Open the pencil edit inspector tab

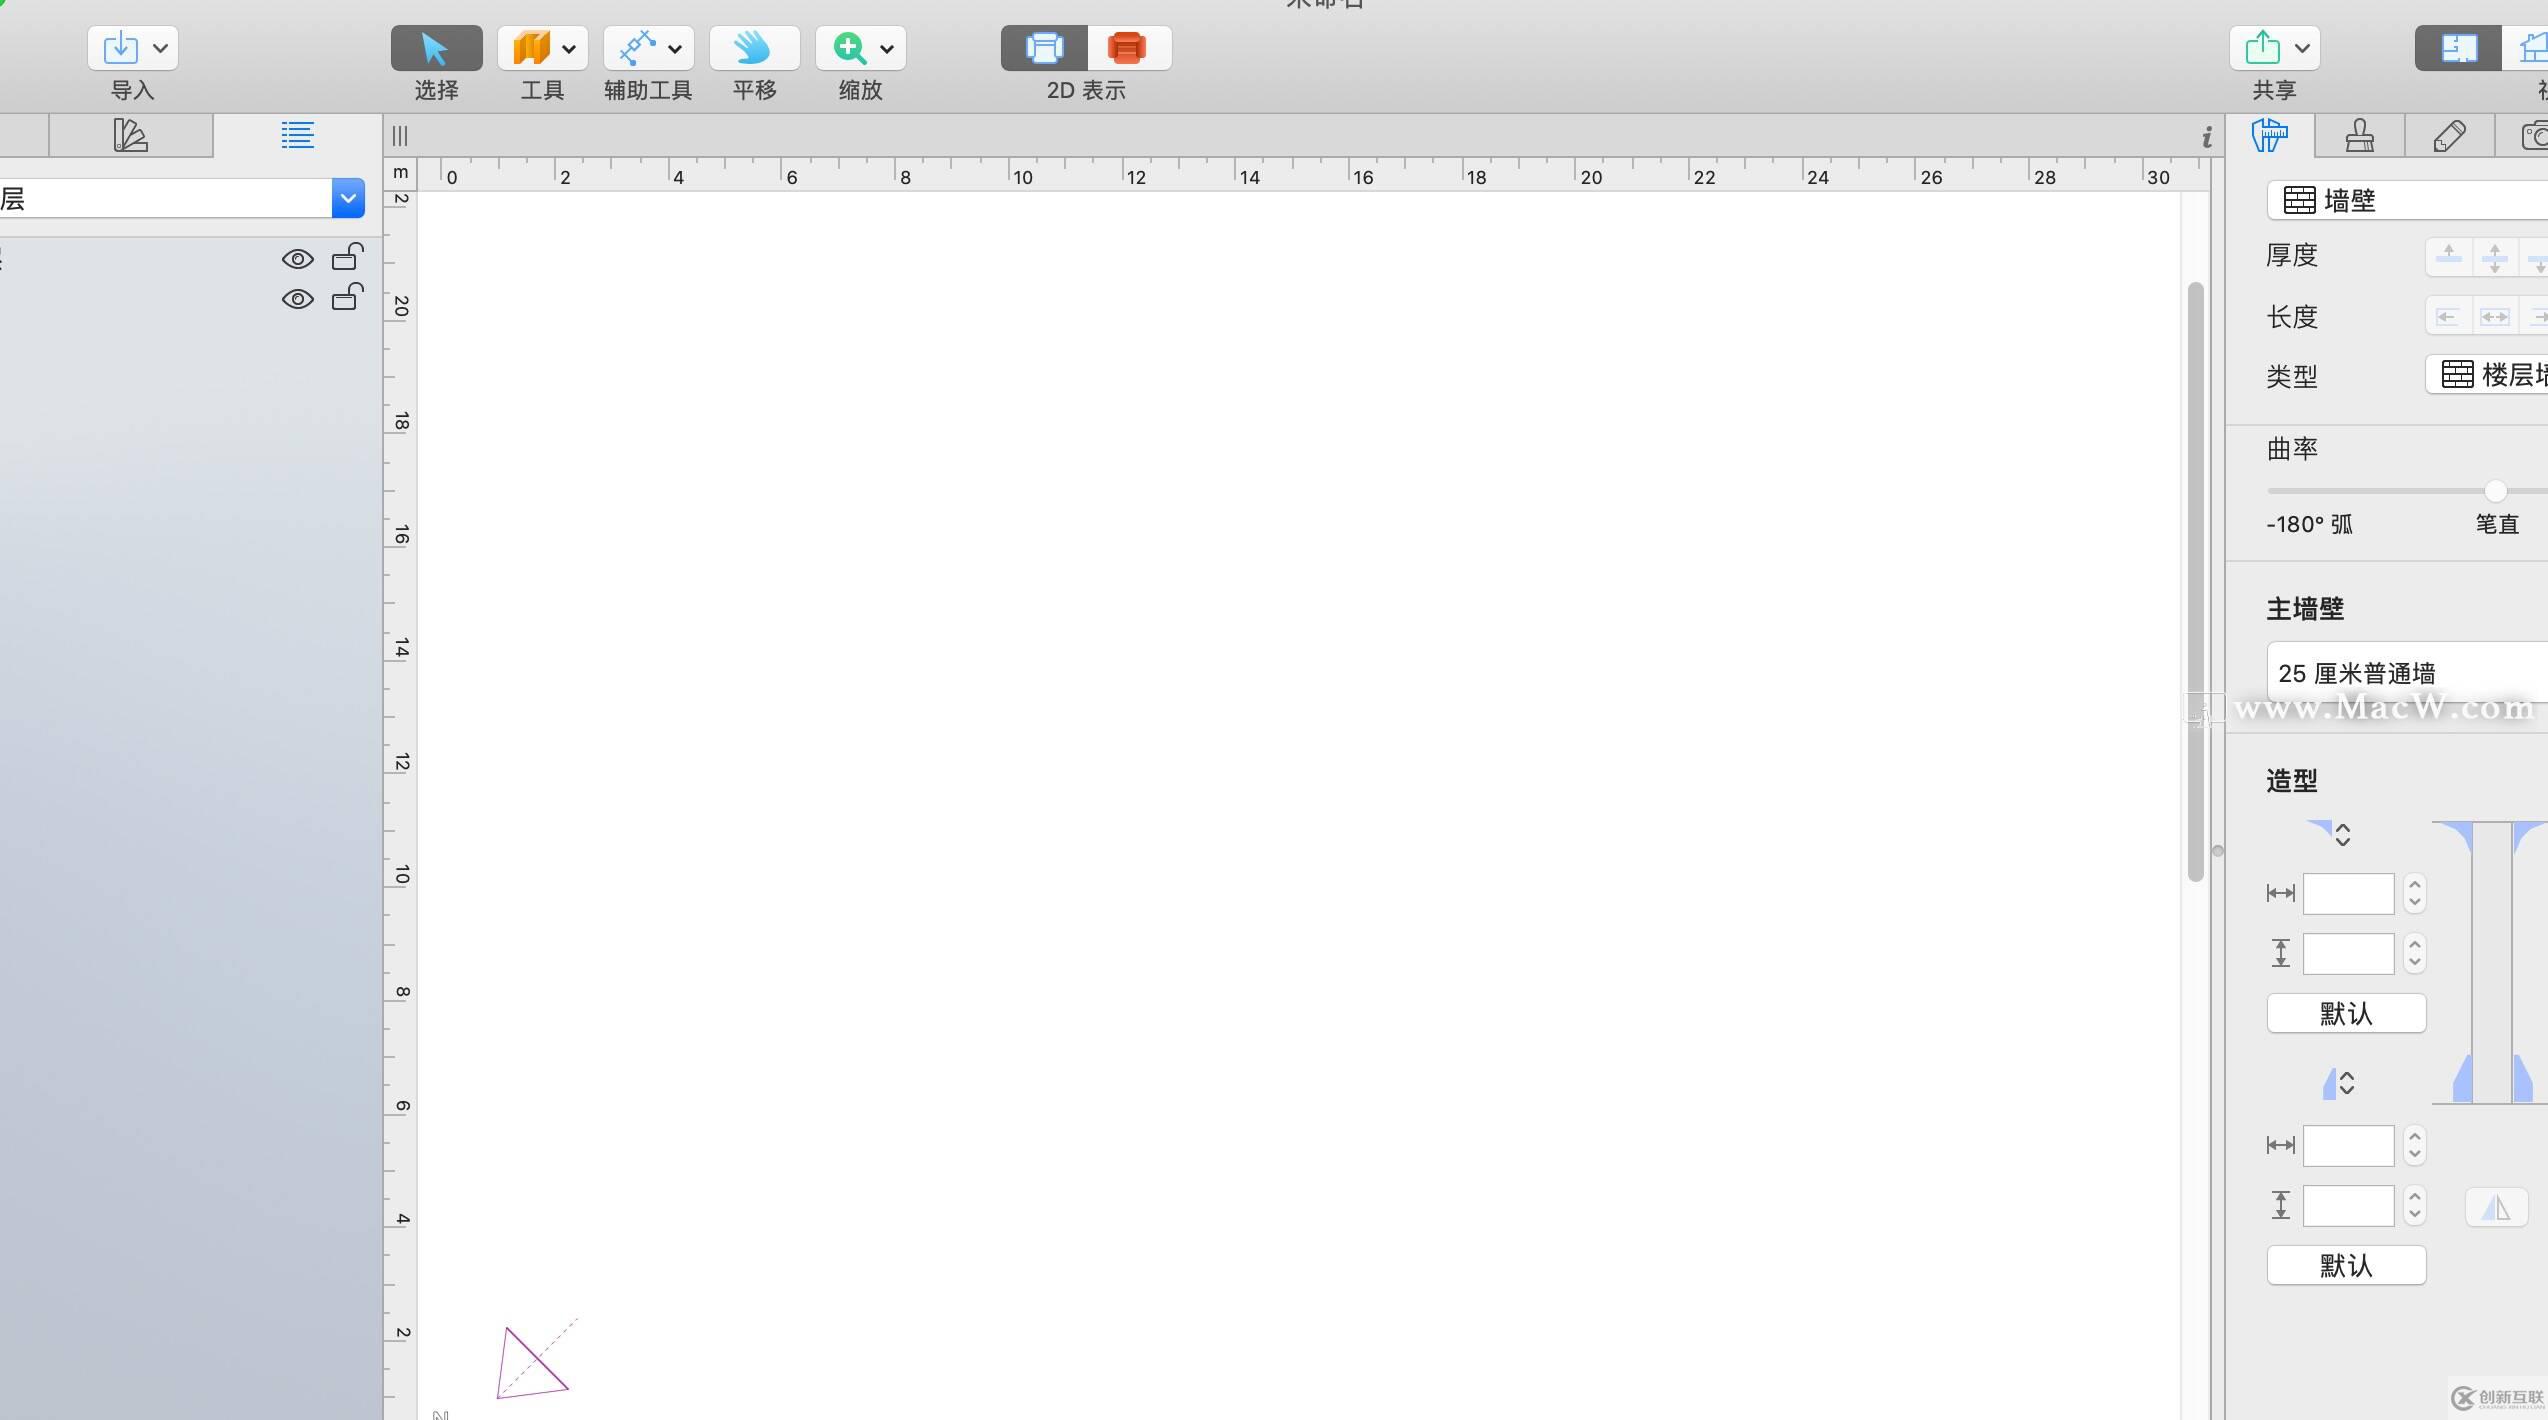[x=2449, y=136]
